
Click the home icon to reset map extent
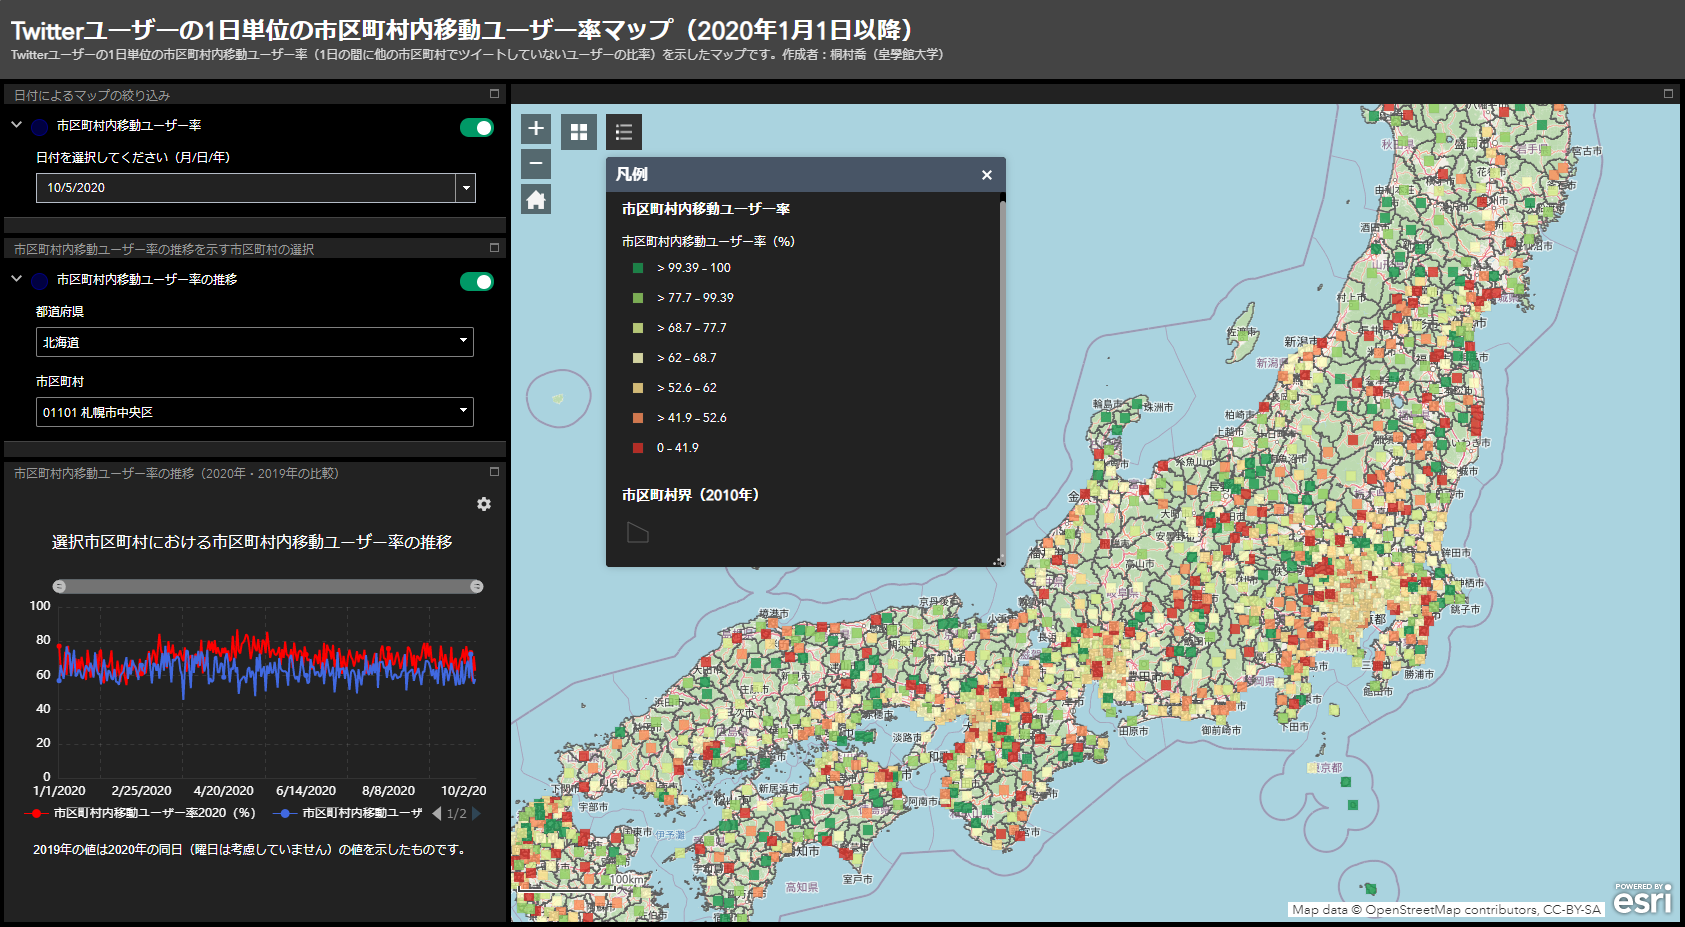tap(535, 198)
